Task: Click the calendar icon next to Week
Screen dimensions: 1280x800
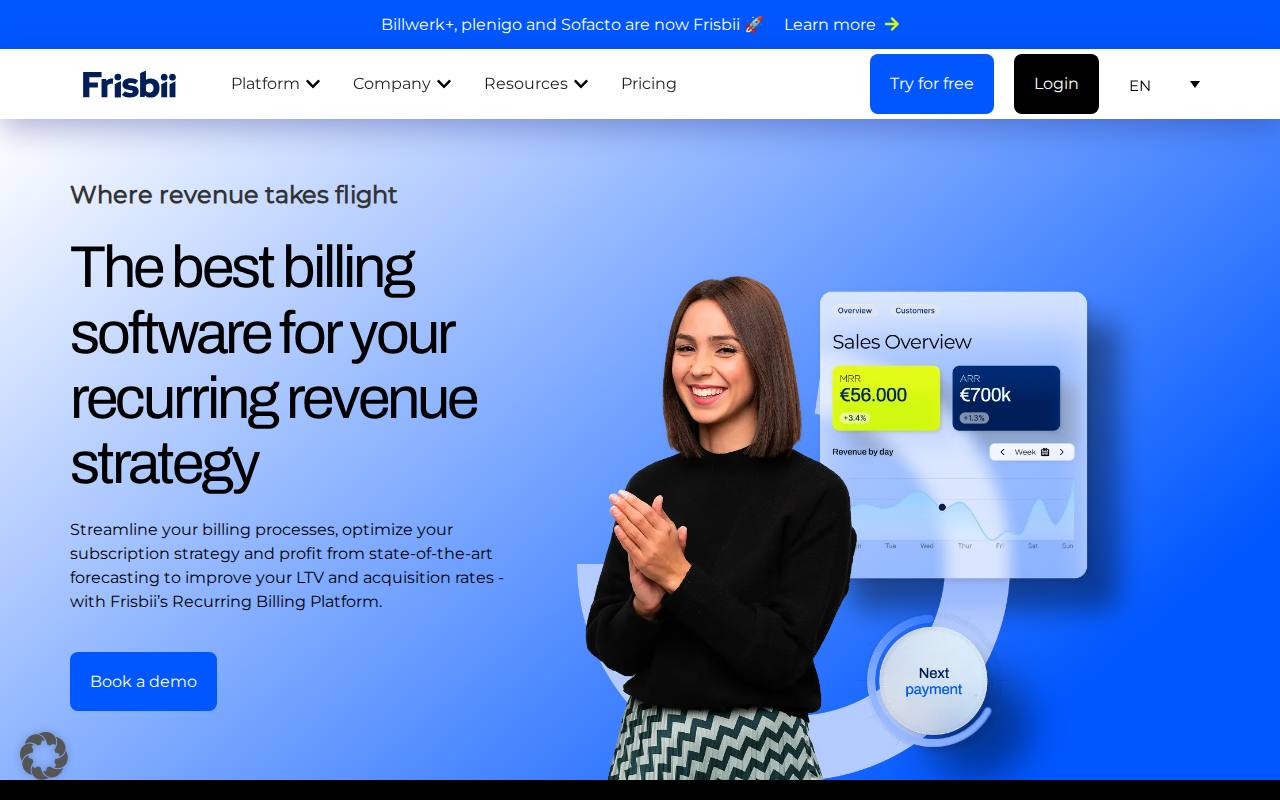Action: tap(1045, 452)
